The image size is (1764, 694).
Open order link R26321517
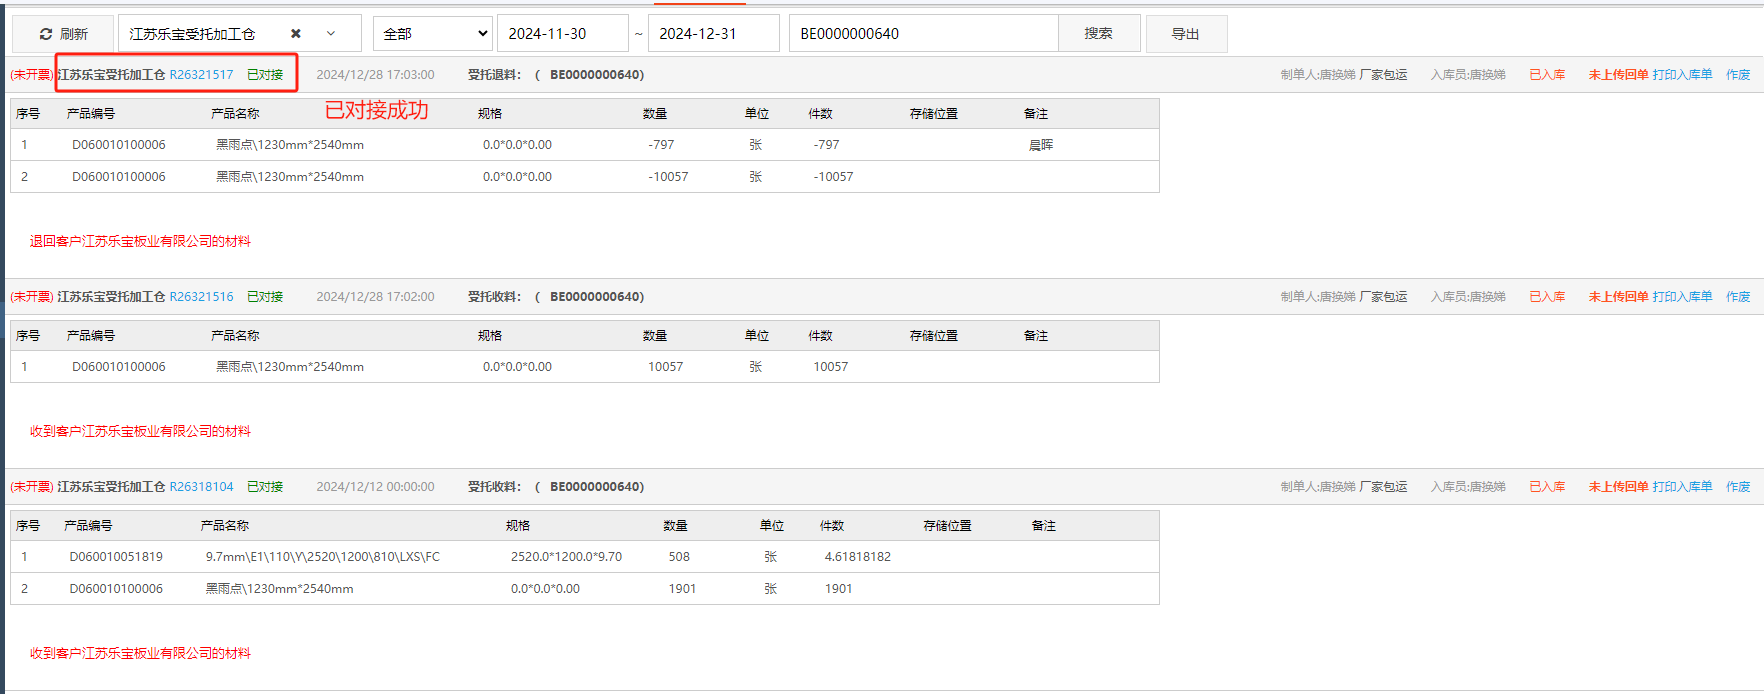(x=201, y=75)
